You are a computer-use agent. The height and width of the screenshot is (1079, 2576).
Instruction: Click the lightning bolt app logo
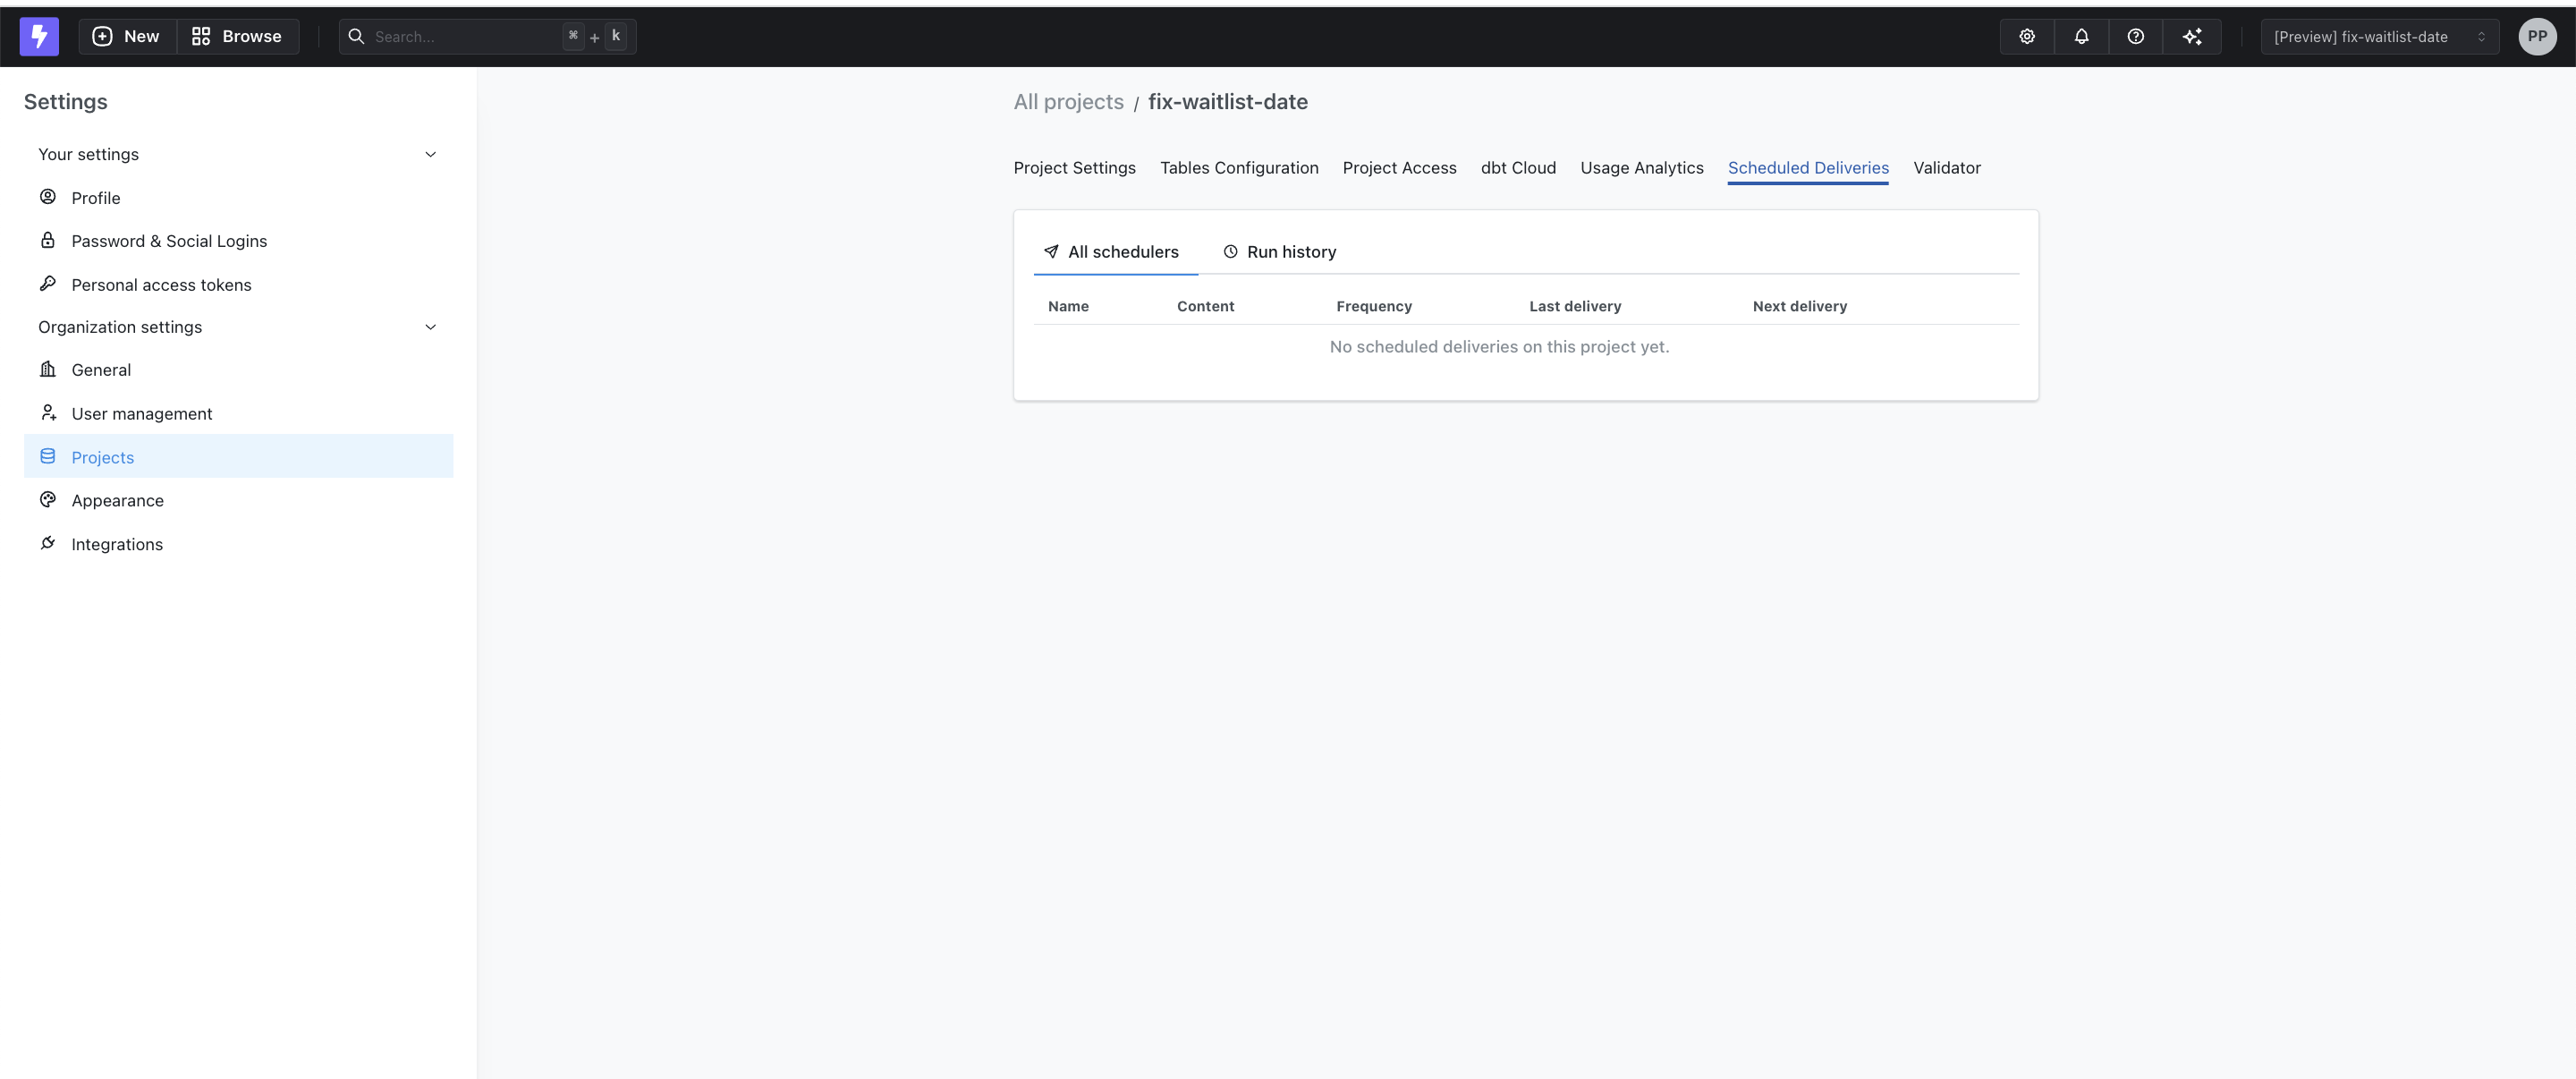(39, 36)
